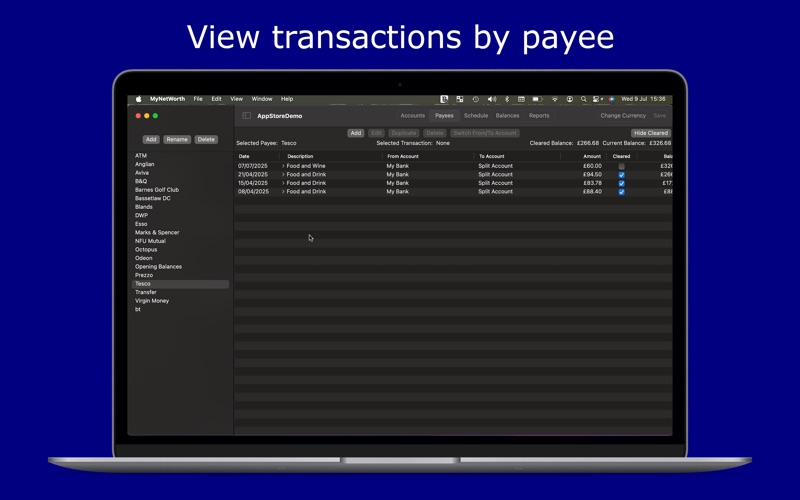Viewport: 800px width, 500px height.
Task: Go to the Reports tab
Action: pos(539,116)
